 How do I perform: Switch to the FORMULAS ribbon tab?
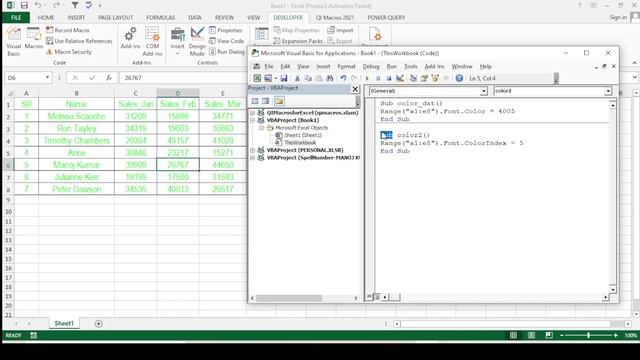click(160, 18)
